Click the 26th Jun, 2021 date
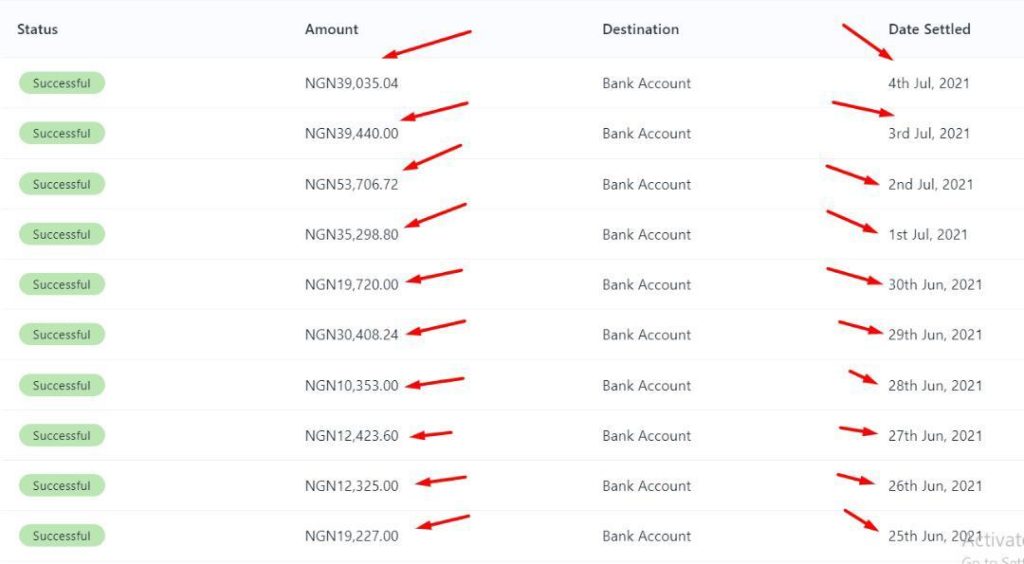Image resolution: width=1024 pixels, height=564 pixels. [x=935, y=485]
